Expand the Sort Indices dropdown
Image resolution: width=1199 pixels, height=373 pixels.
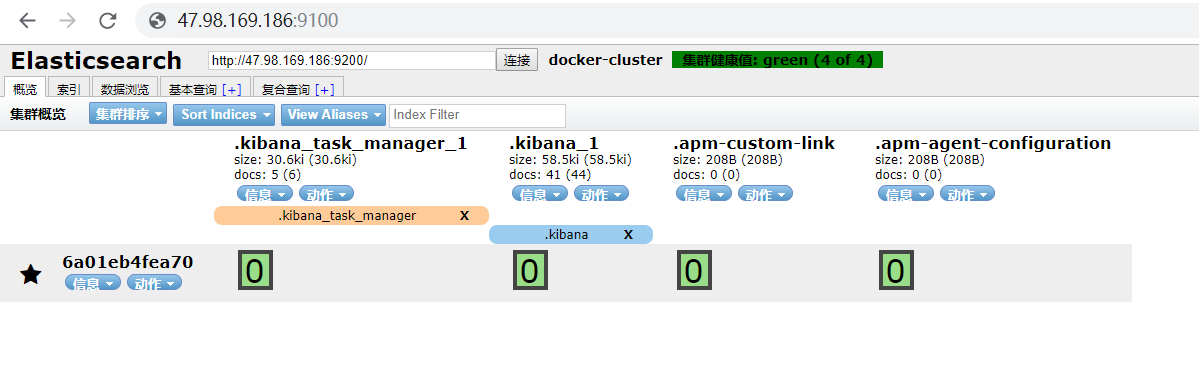click(223, 115)
